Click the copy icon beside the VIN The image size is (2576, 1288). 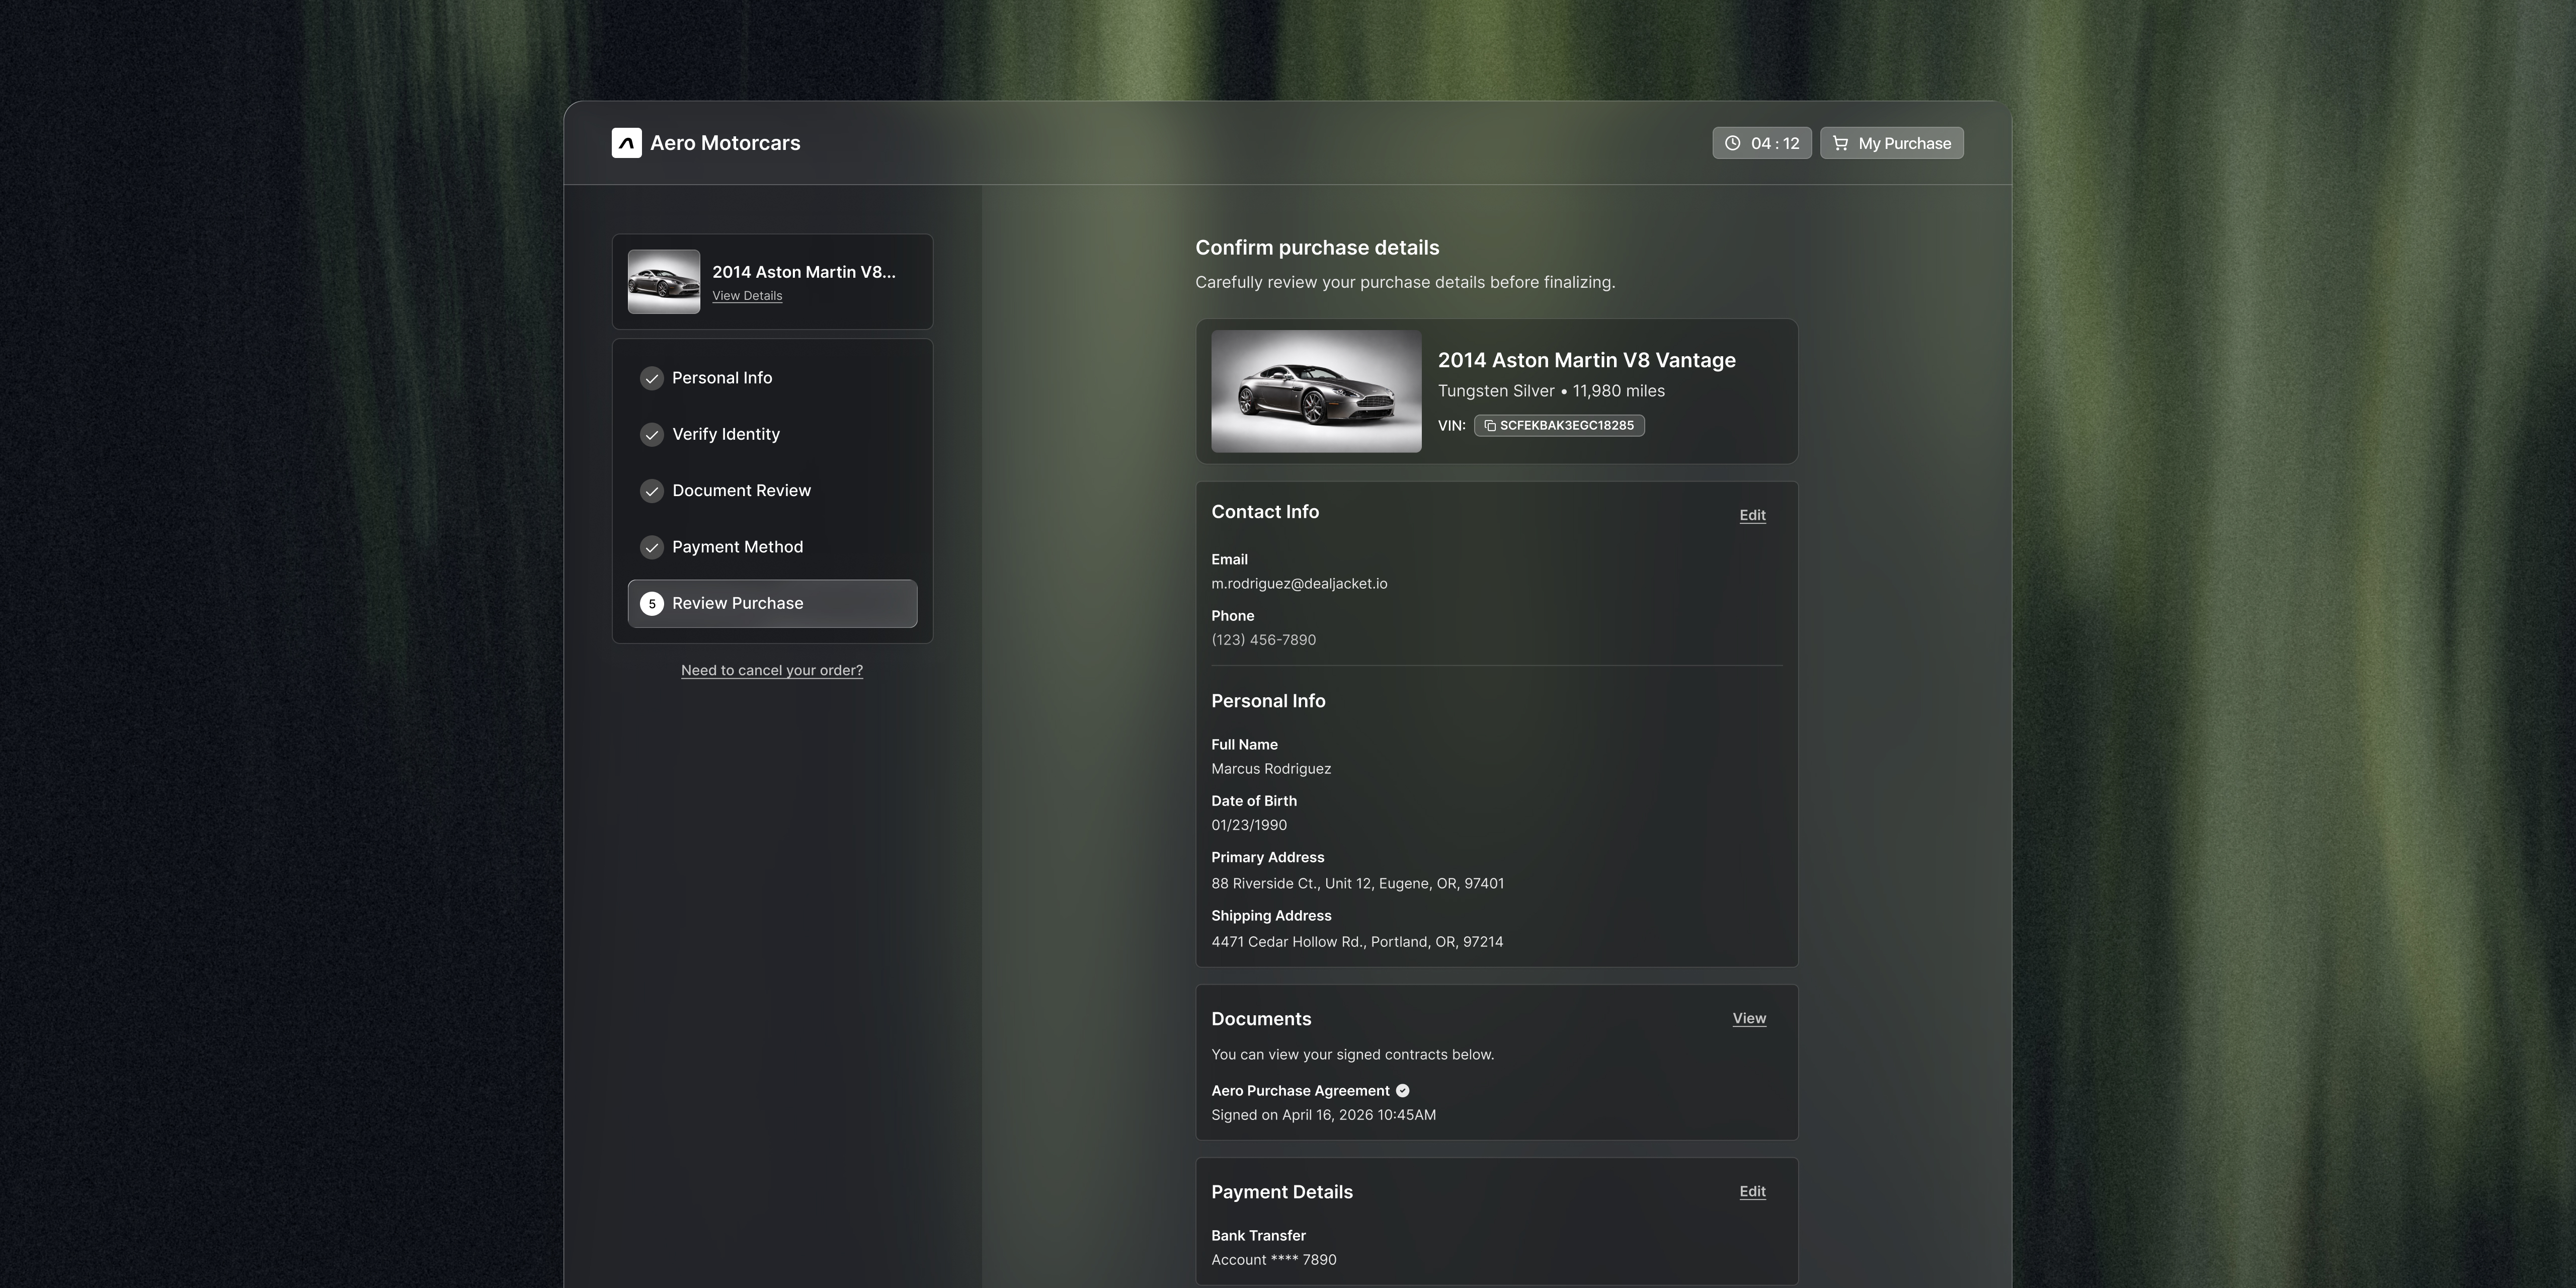[1490, 426]
